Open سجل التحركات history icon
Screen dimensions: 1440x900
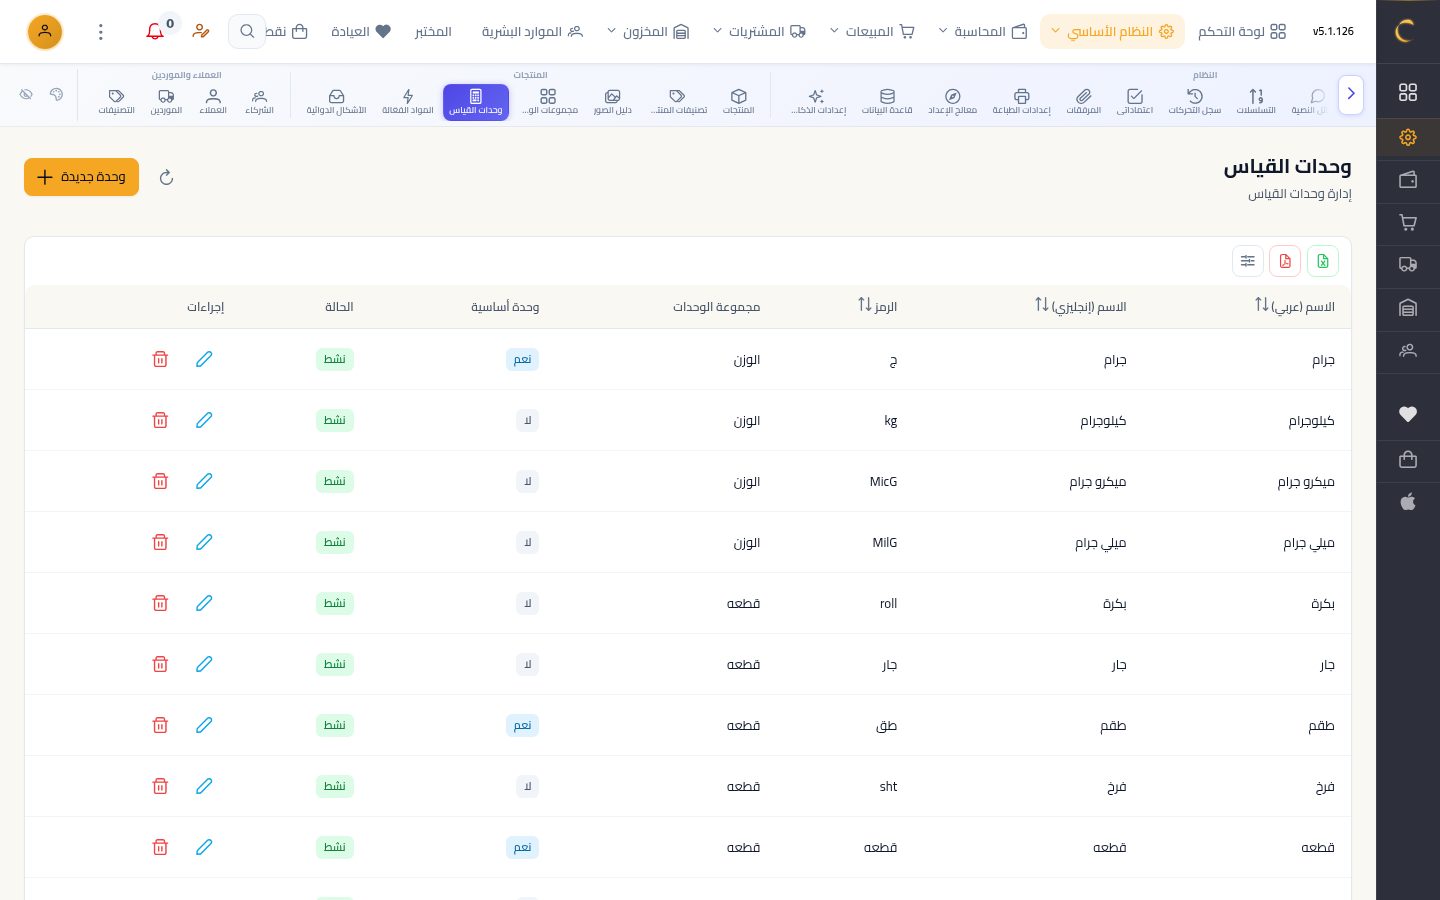(x=1195, y=102)
